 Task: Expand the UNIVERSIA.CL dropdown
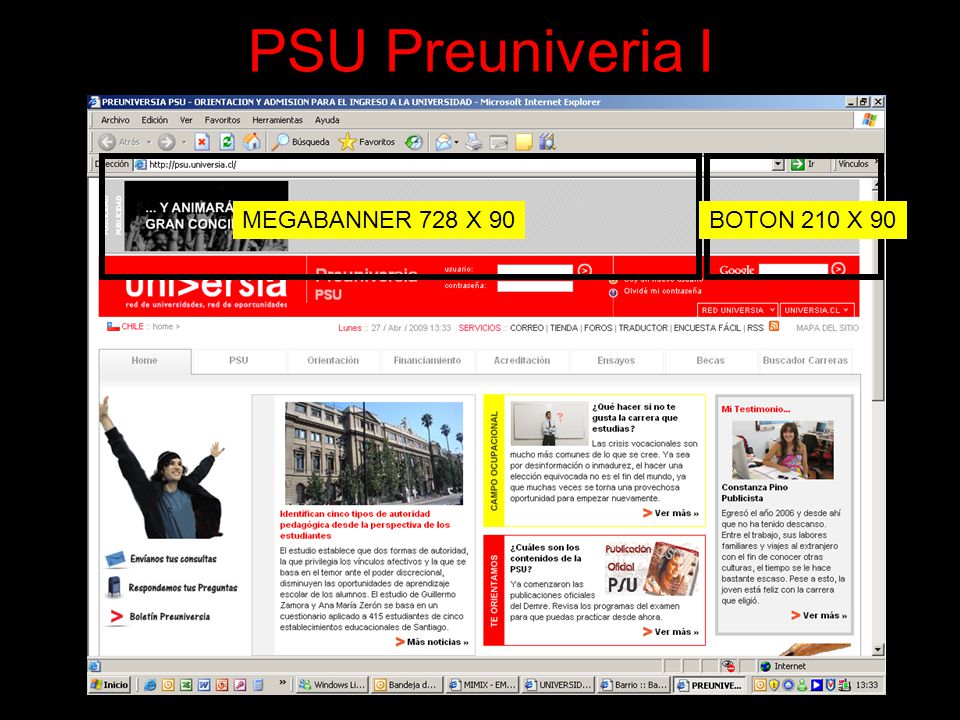[x=817, y=310]
